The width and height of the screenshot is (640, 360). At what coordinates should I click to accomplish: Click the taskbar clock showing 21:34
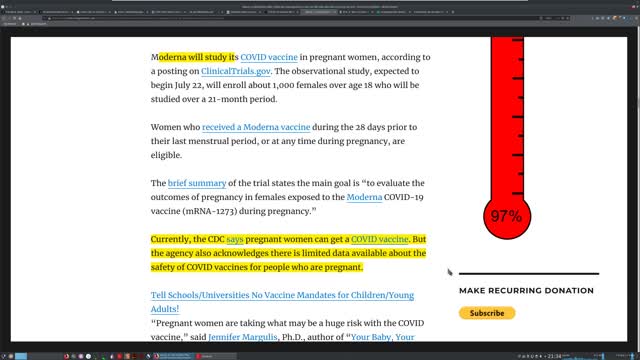pyautogui.click(x=554, y=356)
